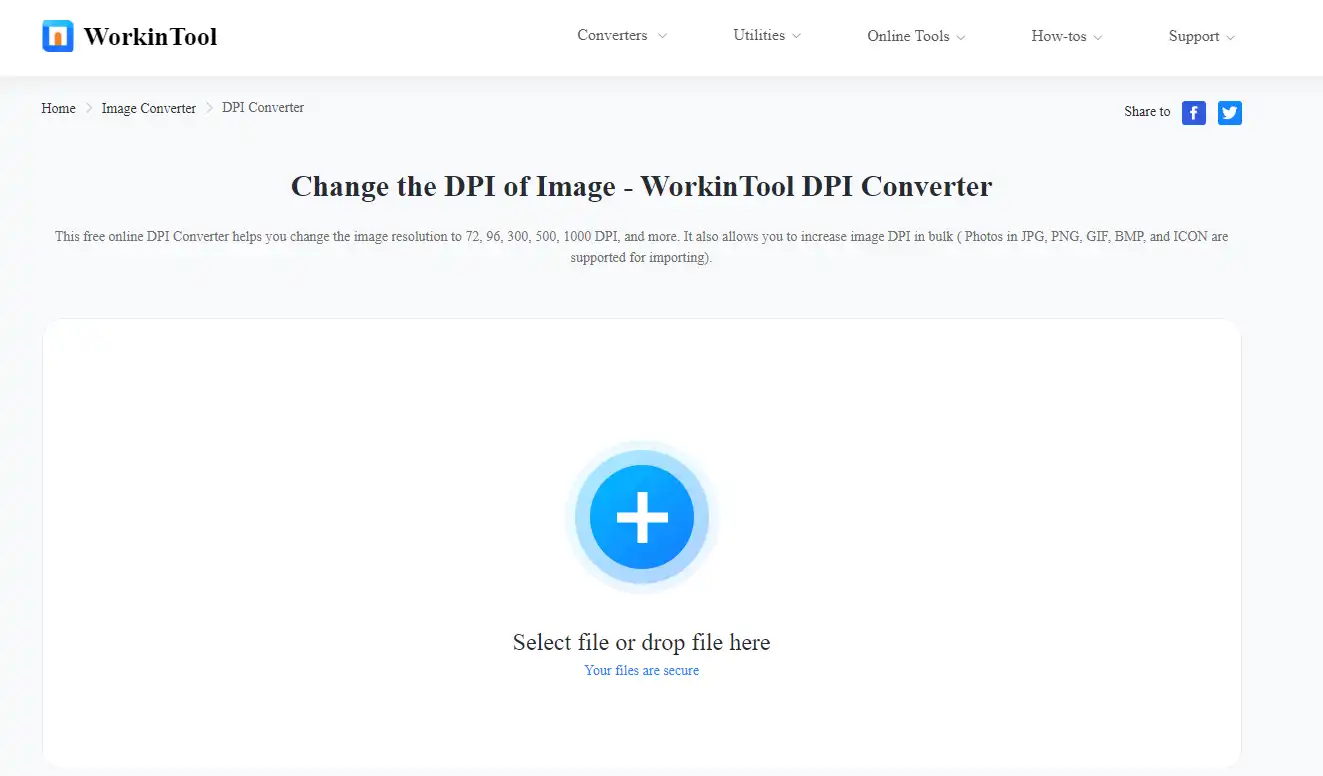The image size is (1323, 776).
Task: Open Image Converter breadcrumb link
Action: (x=149, y=108)
